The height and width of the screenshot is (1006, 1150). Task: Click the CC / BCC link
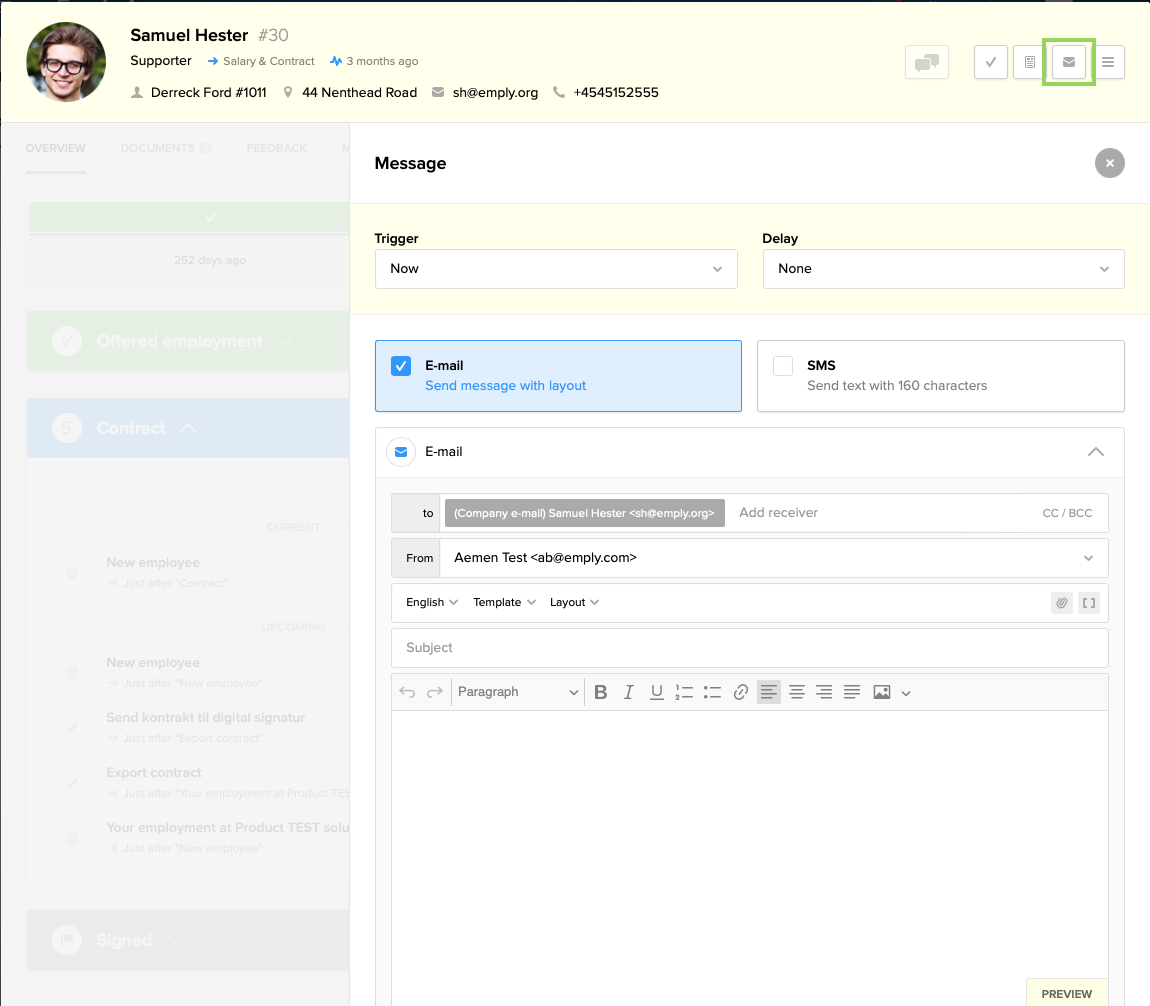(1067, 513)
